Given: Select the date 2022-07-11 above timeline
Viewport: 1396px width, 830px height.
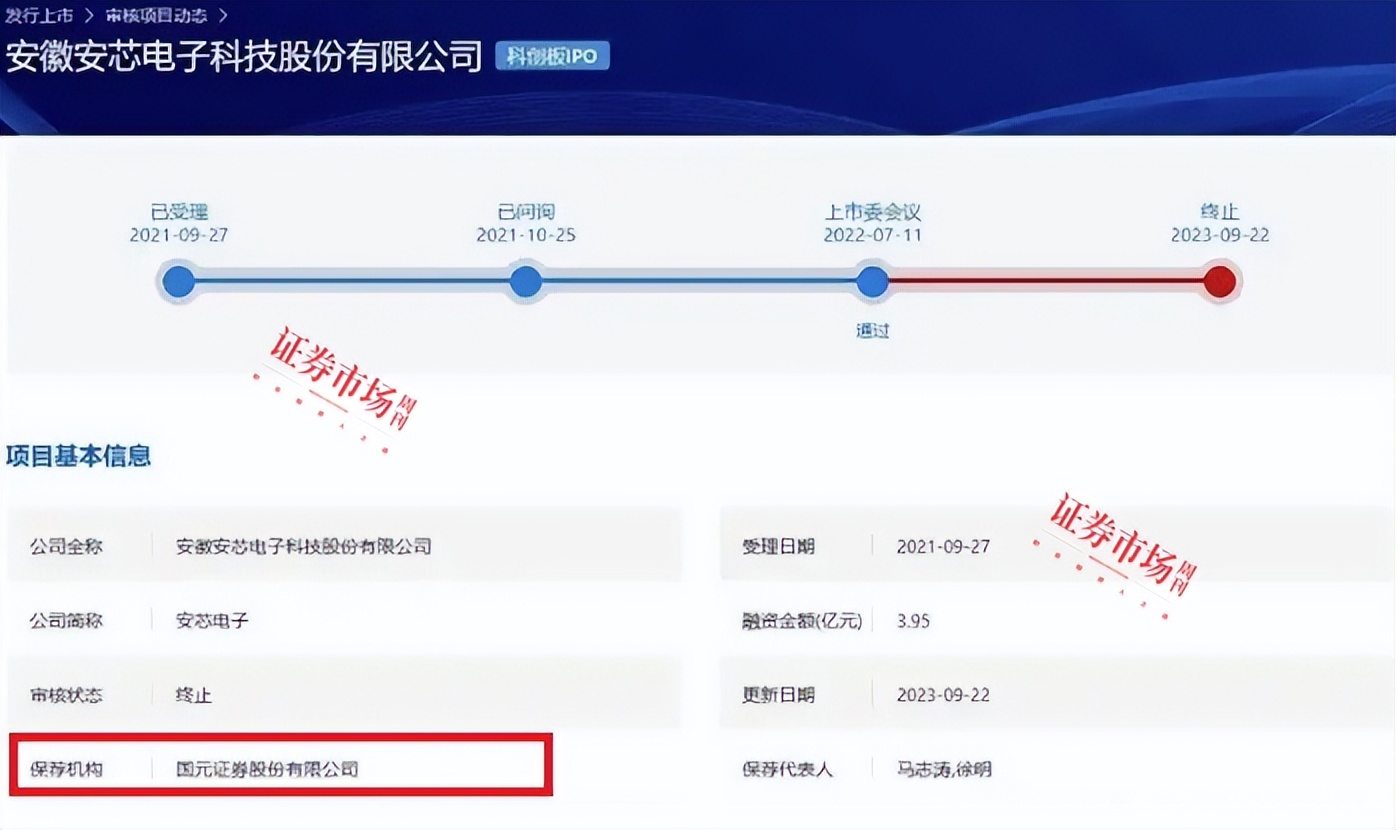Looking at the screenshot, I should point(873,236).
